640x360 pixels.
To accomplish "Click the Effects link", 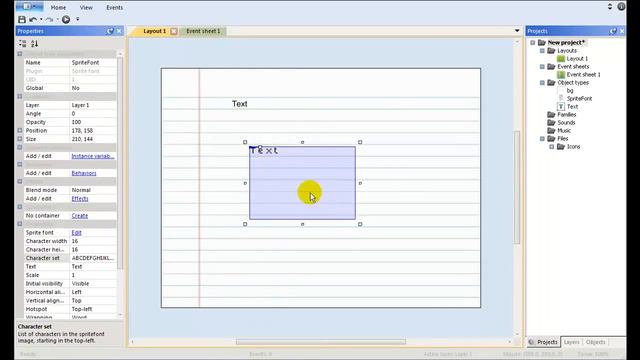I will (80, 198).
